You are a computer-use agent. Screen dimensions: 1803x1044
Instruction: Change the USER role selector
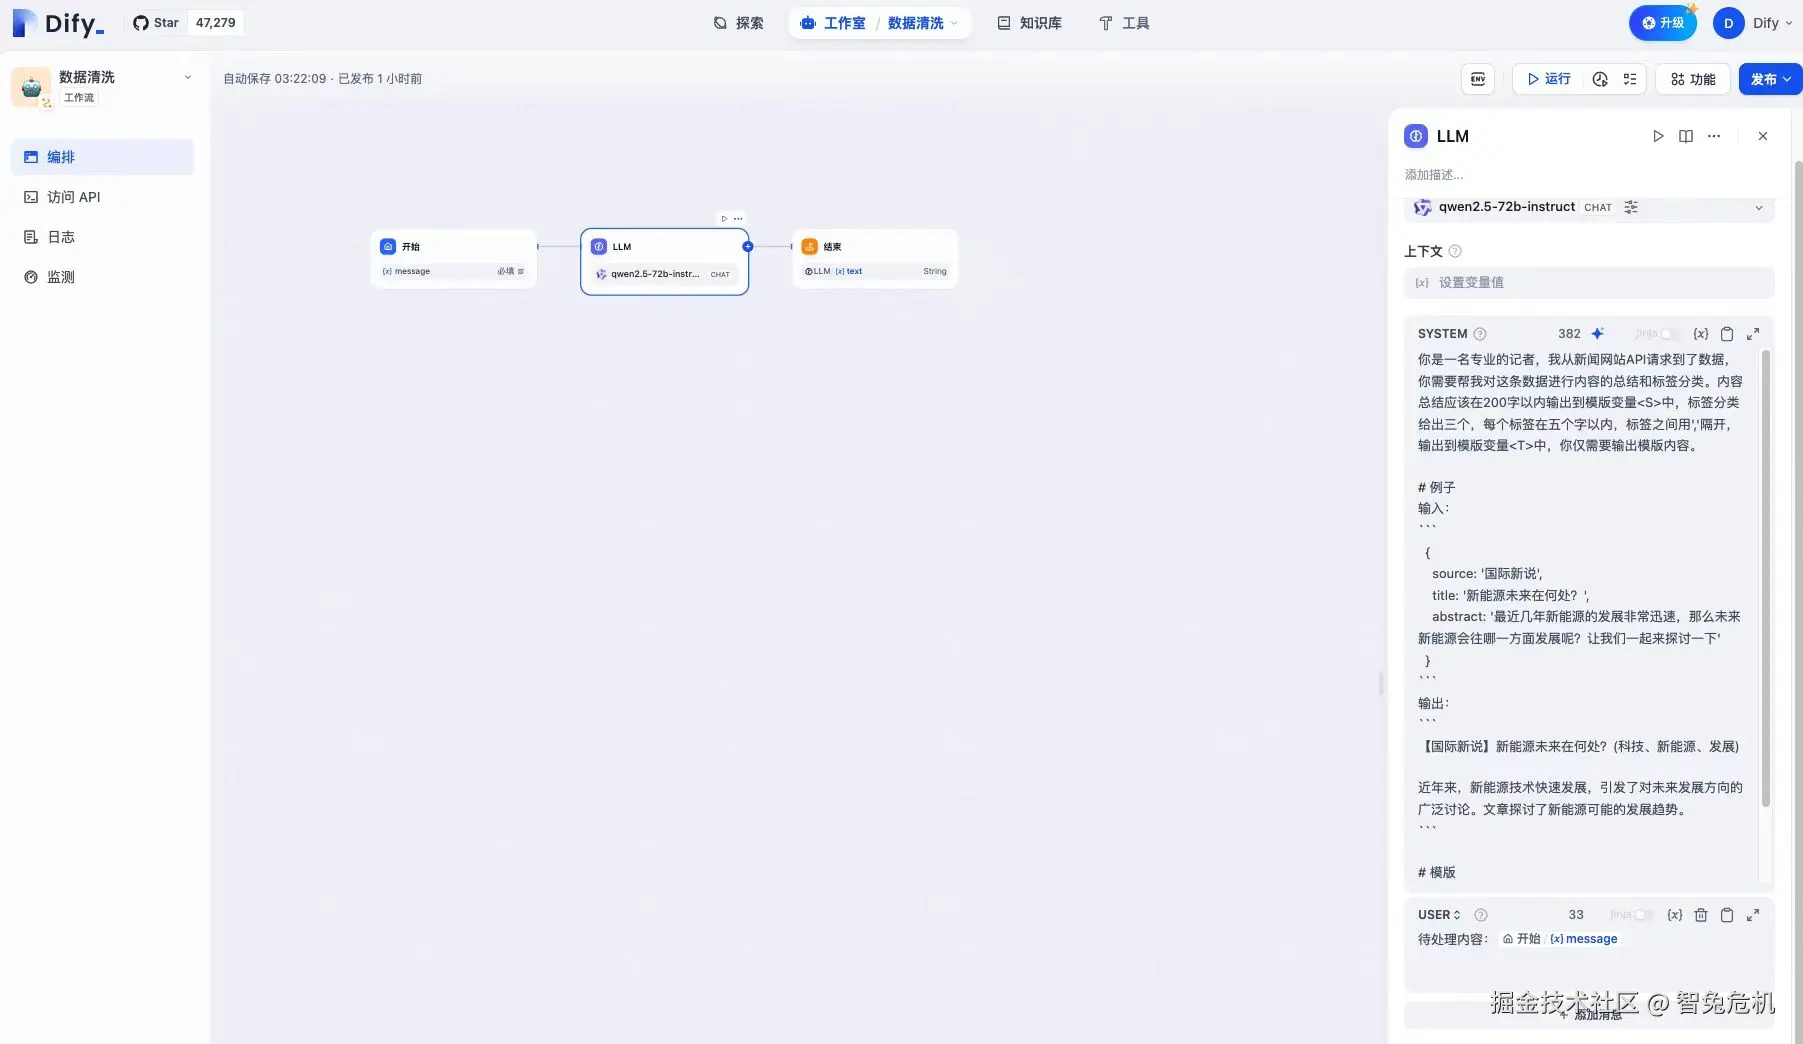pyautogui.click(x=1439, y=915)
